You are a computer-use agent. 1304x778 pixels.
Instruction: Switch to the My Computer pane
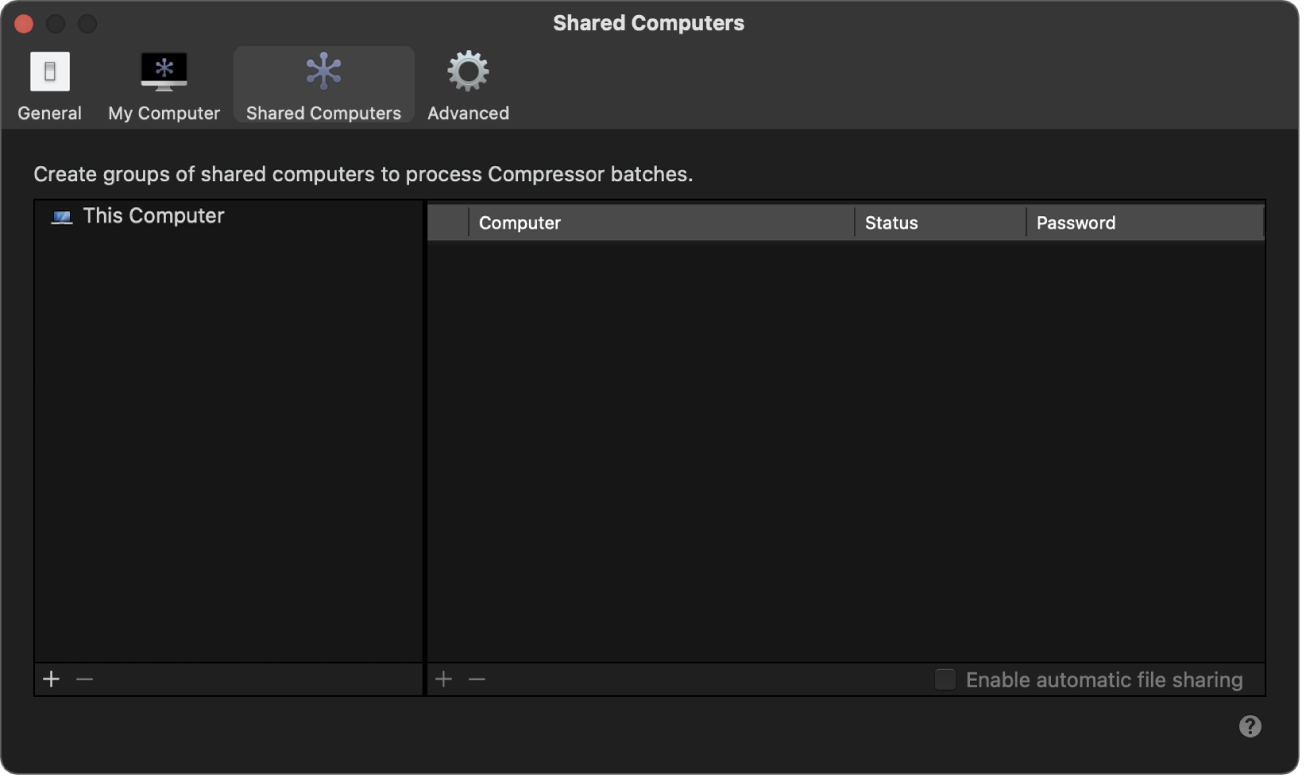click(163, 84)
